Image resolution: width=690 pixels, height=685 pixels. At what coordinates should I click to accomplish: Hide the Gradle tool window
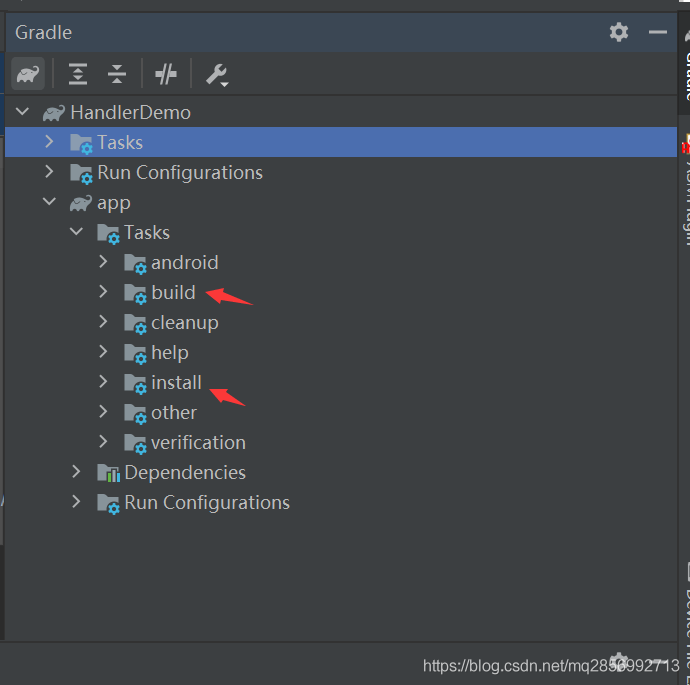pyautogui.click(x=657, y=32)
